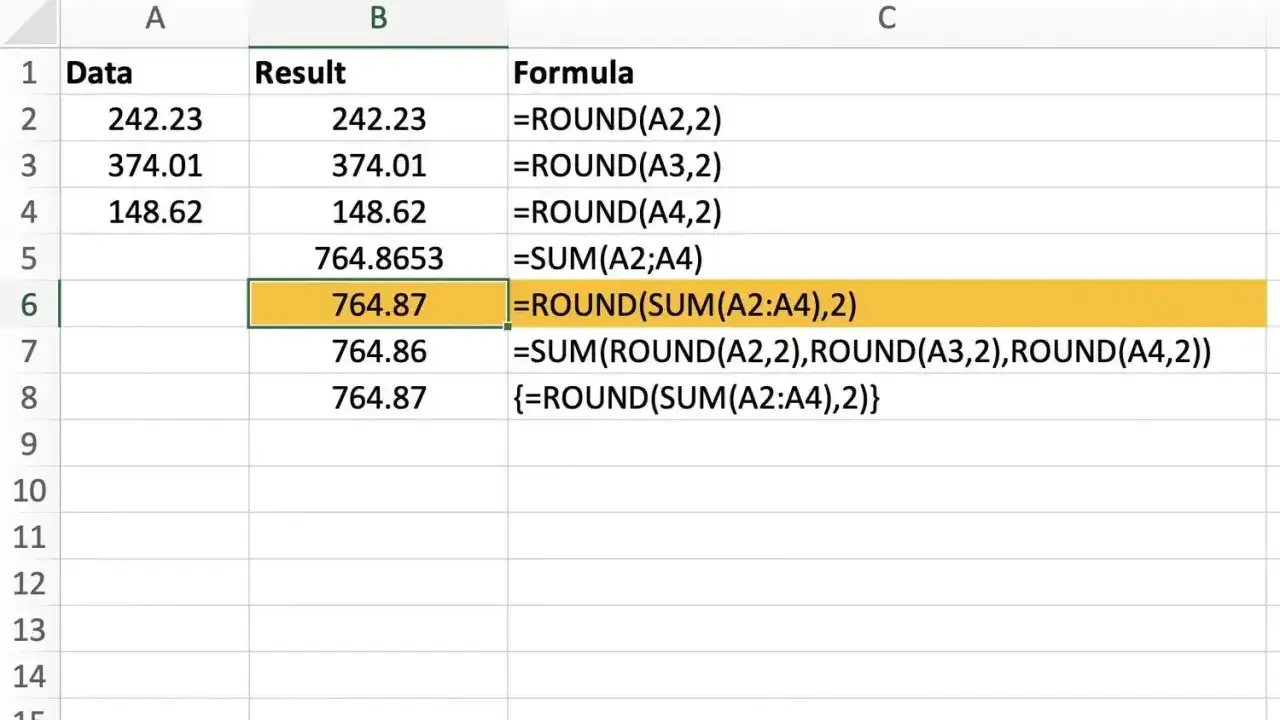Select cell B7 showing 764.86

coord(378,351)
